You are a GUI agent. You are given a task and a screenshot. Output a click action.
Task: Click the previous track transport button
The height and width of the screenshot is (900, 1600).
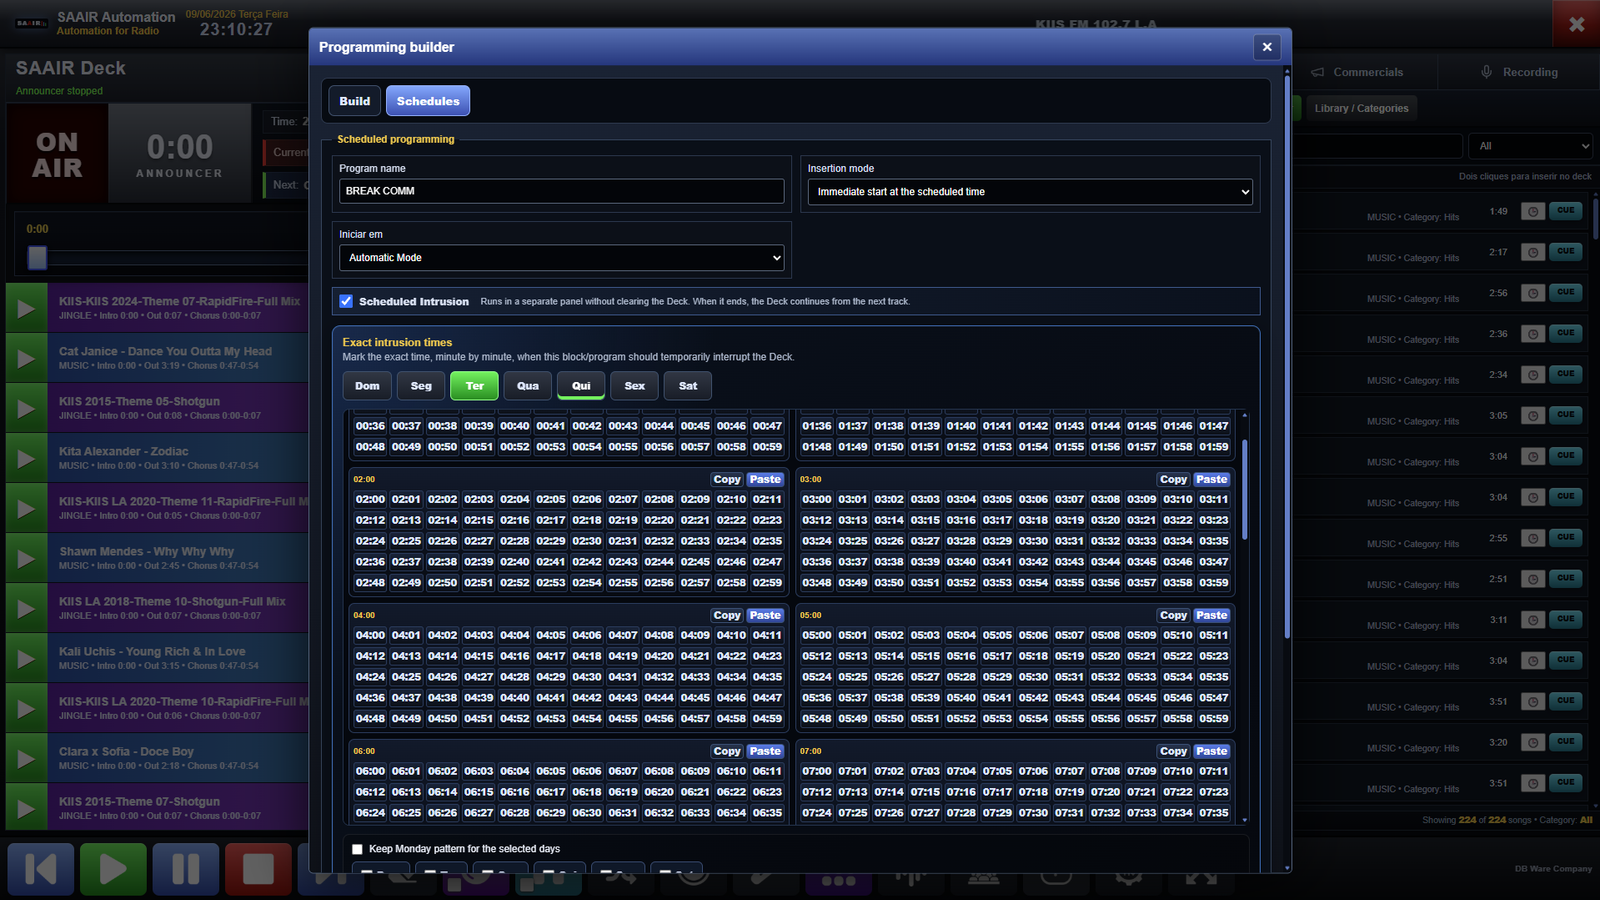click(41, 869)
